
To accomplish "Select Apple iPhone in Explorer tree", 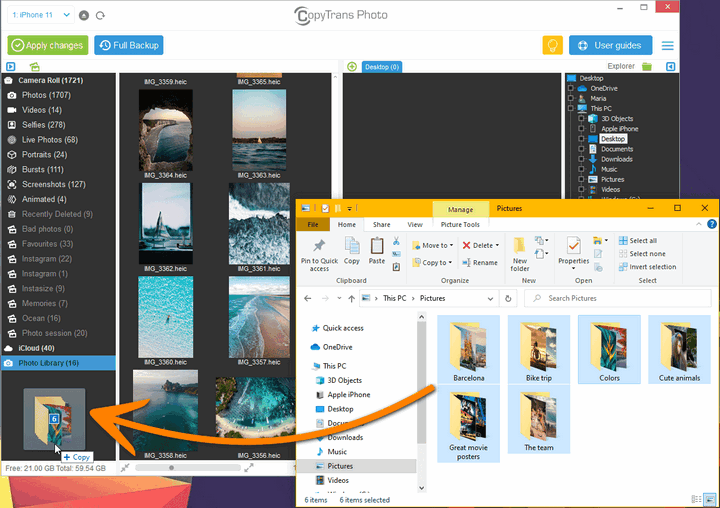I will coord(619,129).
